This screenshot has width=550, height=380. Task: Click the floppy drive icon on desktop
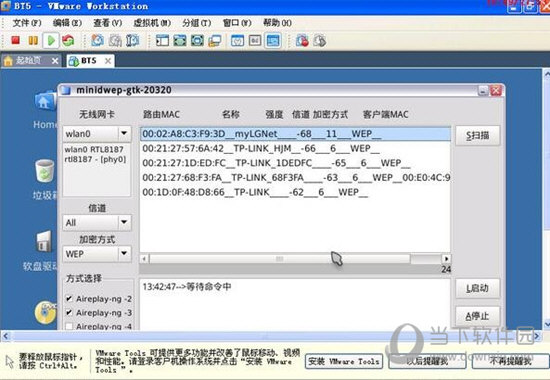click(x=45, y=241)
